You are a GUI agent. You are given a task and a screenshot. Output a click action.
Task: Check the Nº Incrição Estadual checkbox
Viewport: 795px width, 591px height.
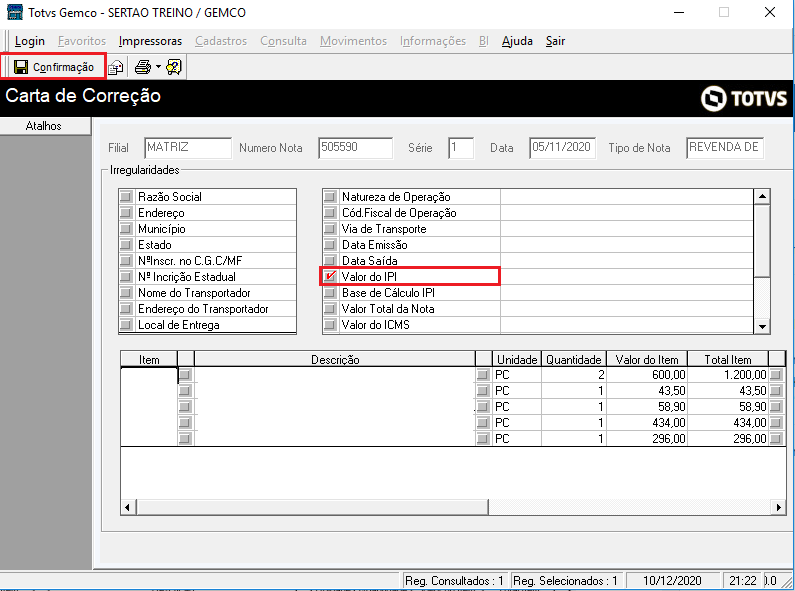coord(126,277)
